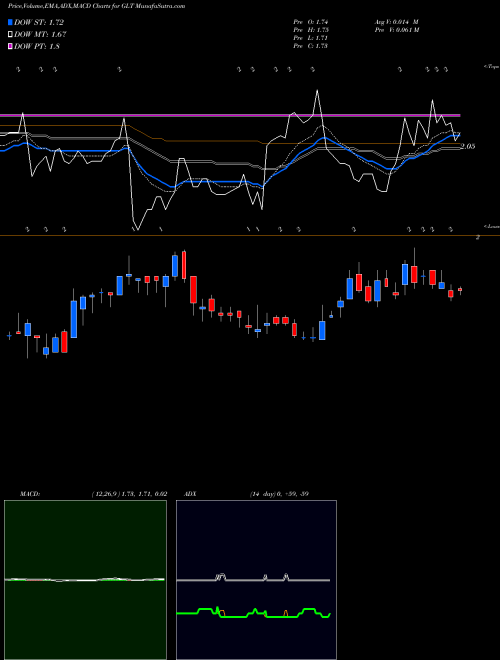Click the '<Tops' marker label
This screenshot has height=660, width=500.
(492, 67)
